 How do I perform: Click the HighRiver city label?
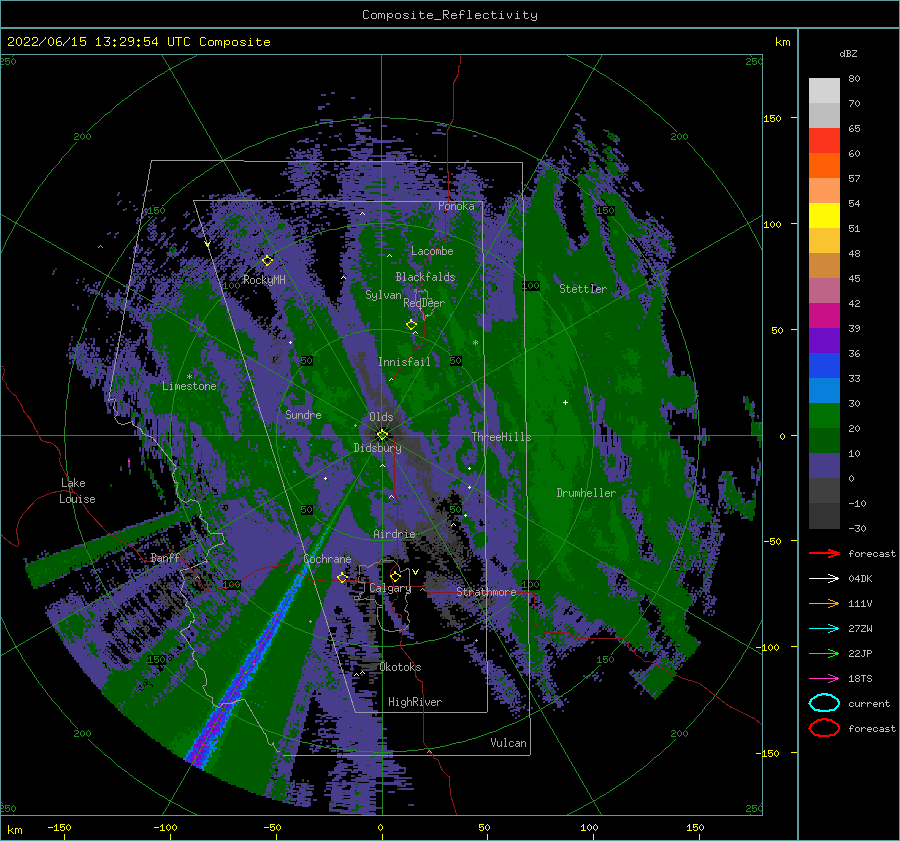pos(415,702)
